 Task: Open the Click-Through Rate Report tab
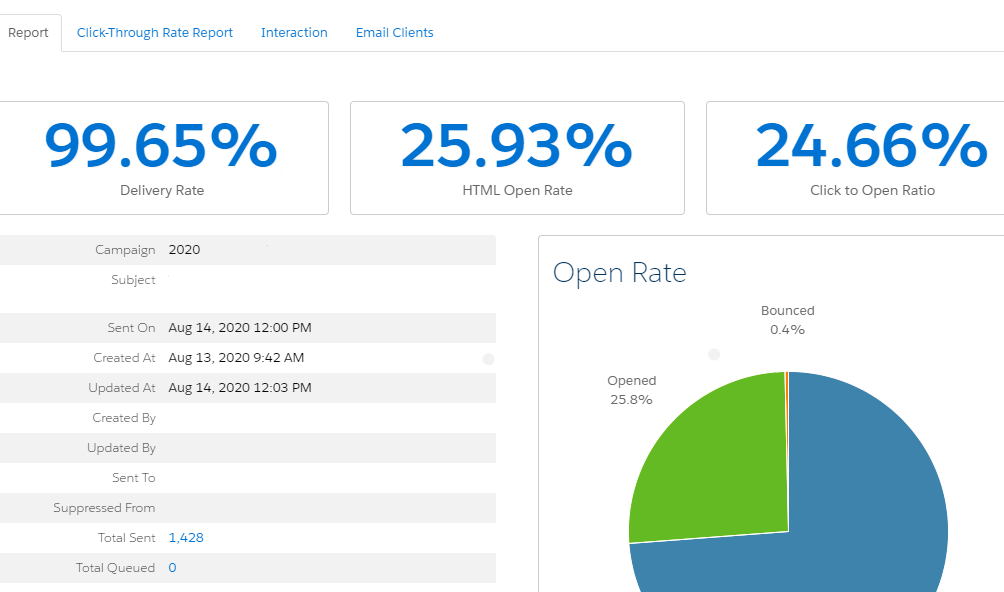tap(155, 33)
